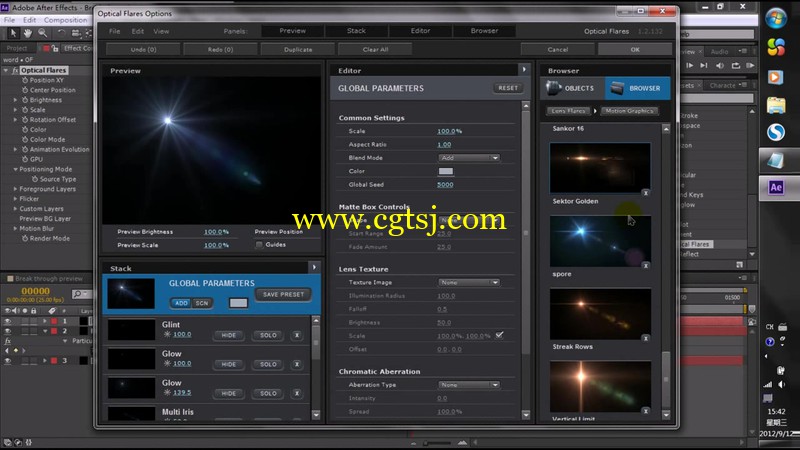
Task: Toggle visibility eye of layer 1
Action: (x=8, y=321)
